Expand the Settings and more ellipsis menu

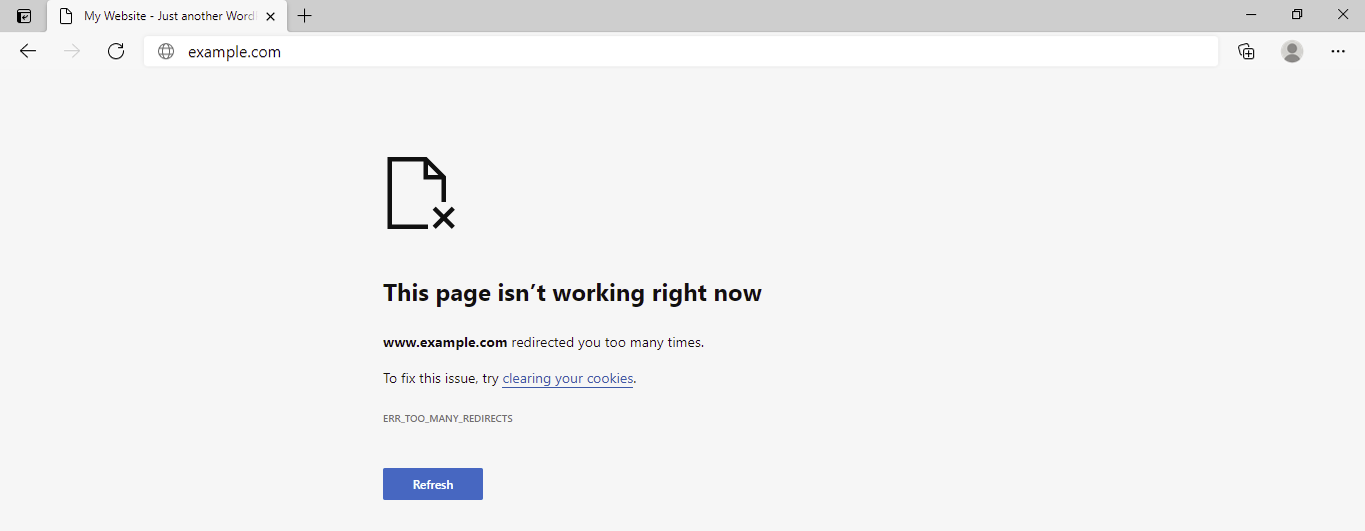click(x=1338, y=52)
